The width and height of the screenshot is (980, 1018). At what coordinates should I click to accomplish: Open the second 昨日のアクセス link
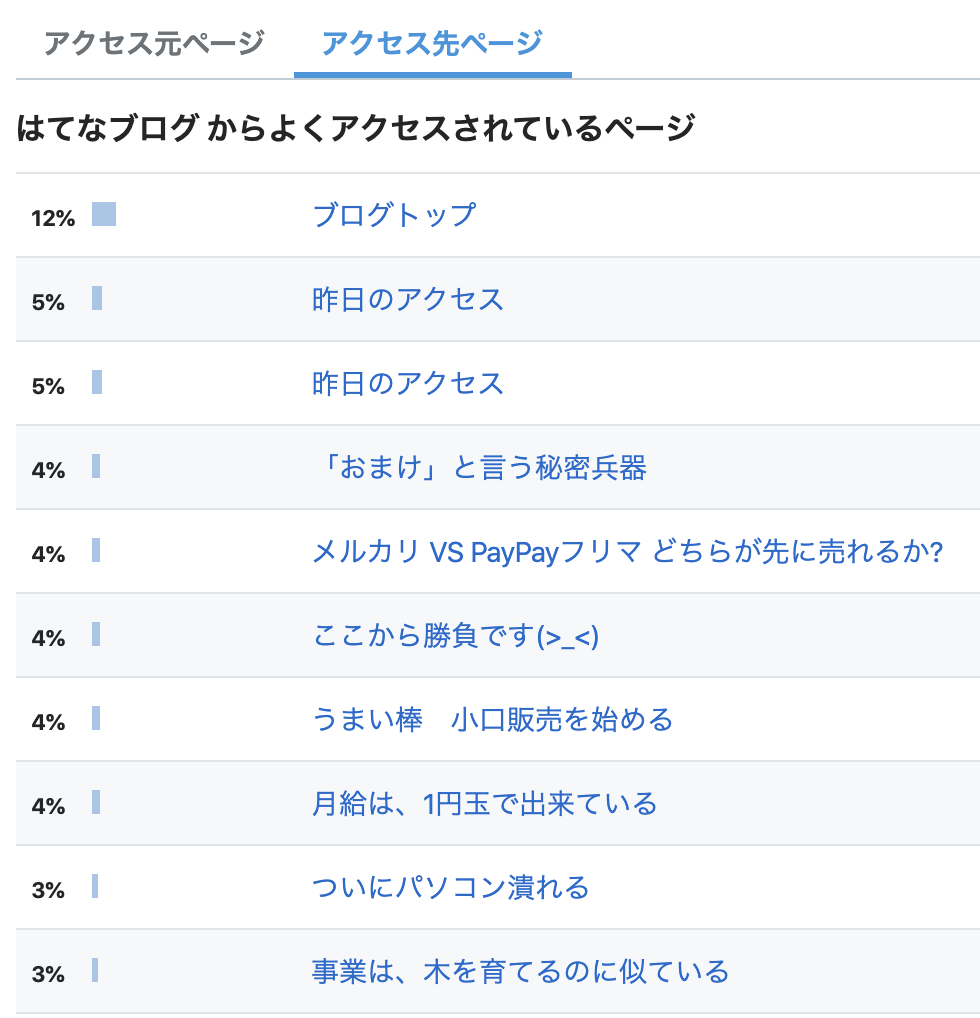coord(408,383)
